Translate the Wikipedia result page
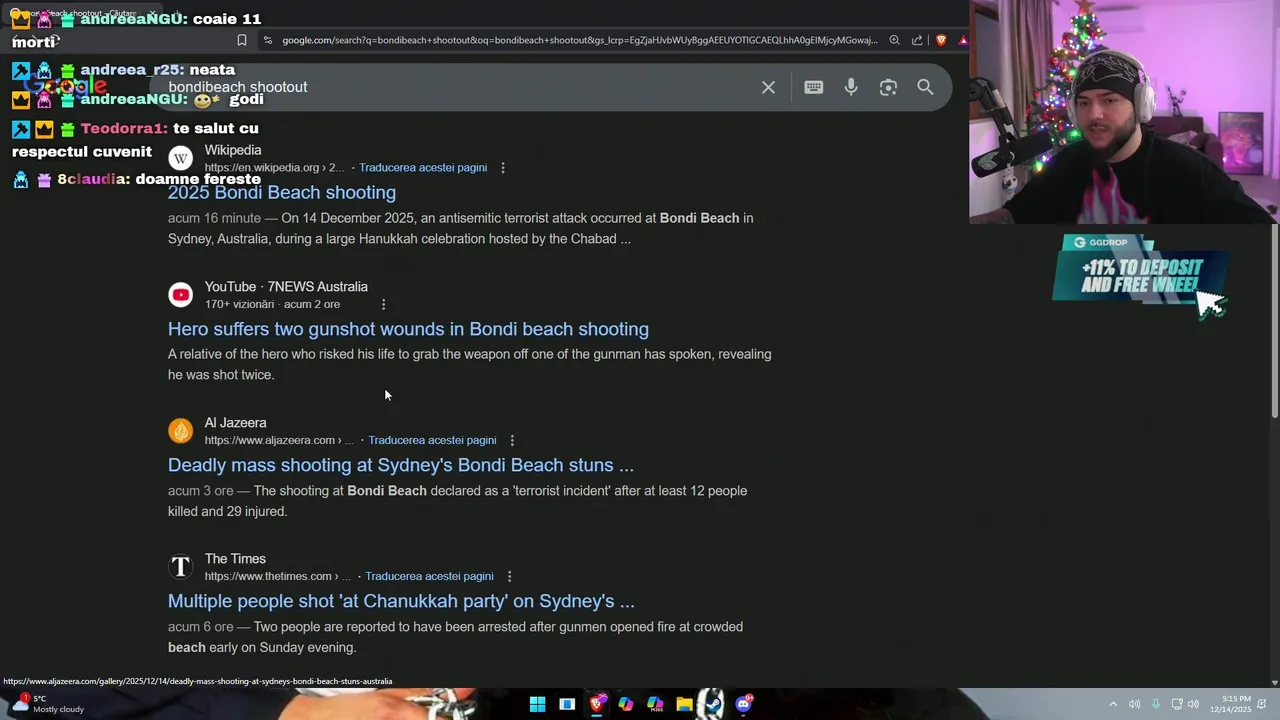The width and height of the screenshot is (1280, 720). (x=423, y=167)
